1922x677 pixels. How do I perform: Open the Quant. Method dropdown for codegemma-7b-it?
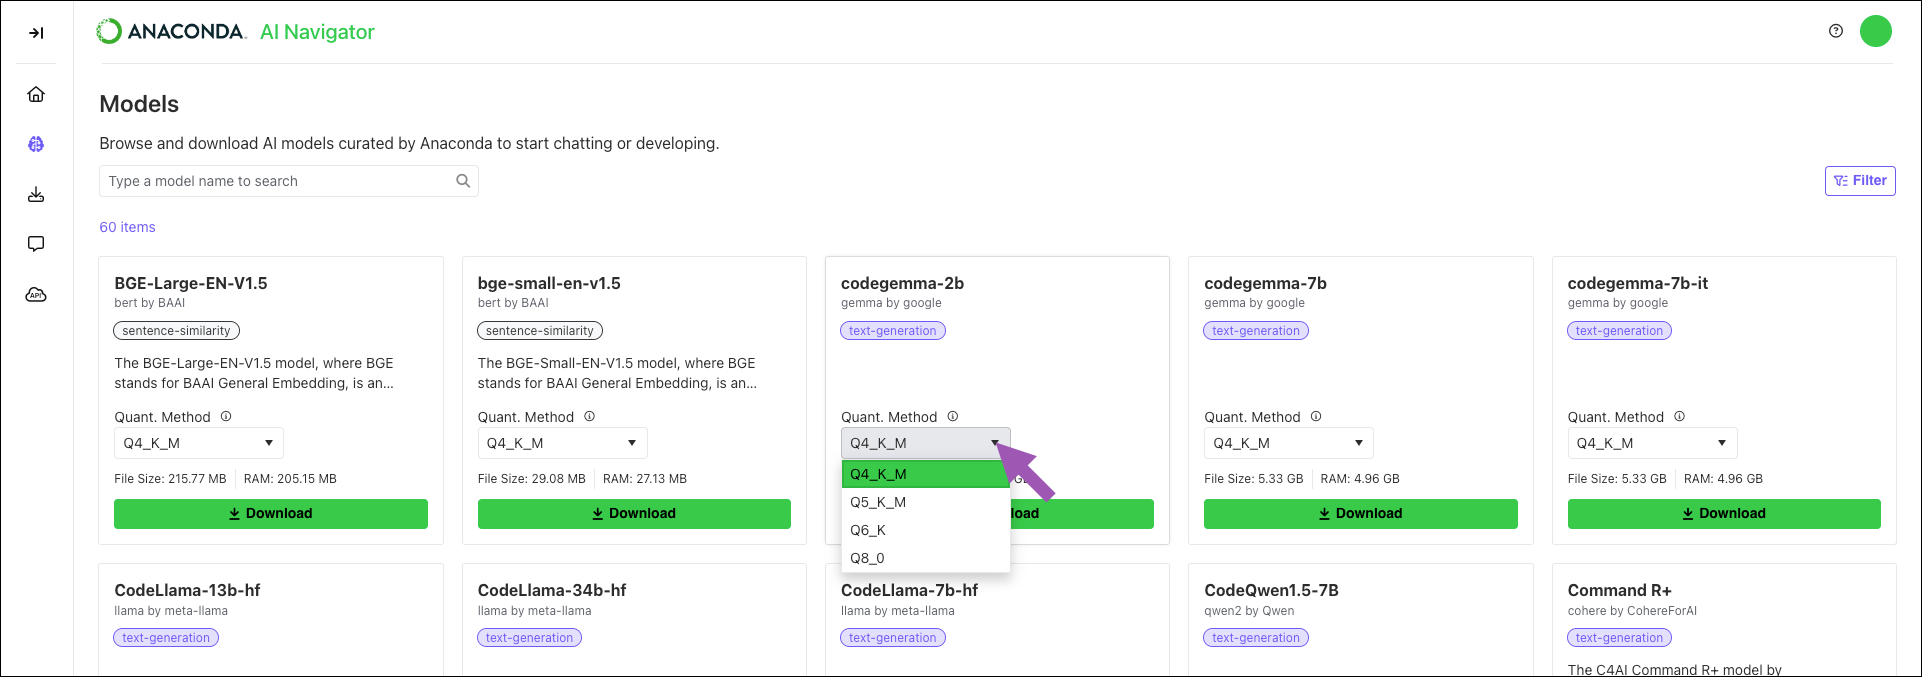pos(1652,443)
